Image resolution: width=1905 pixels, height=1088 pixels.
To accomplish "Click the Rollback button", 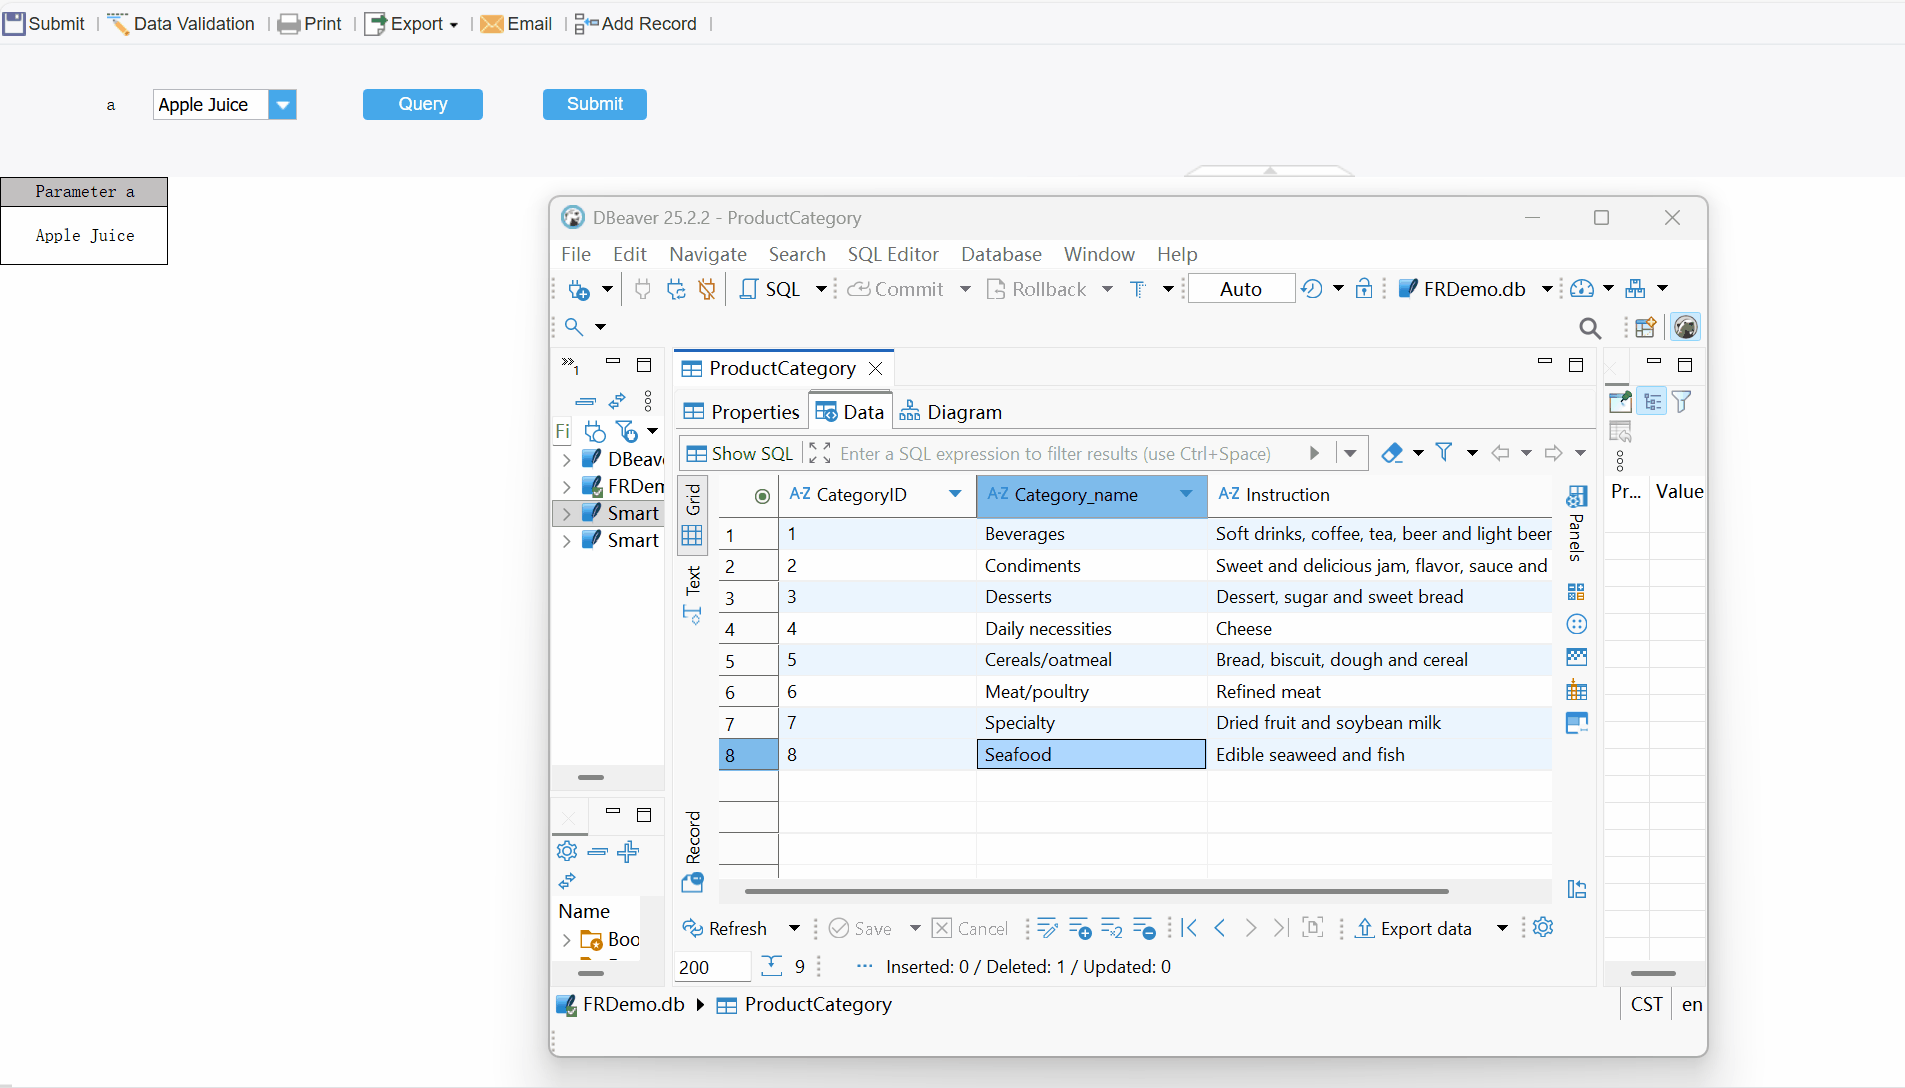I will [x=1037, y=289].
